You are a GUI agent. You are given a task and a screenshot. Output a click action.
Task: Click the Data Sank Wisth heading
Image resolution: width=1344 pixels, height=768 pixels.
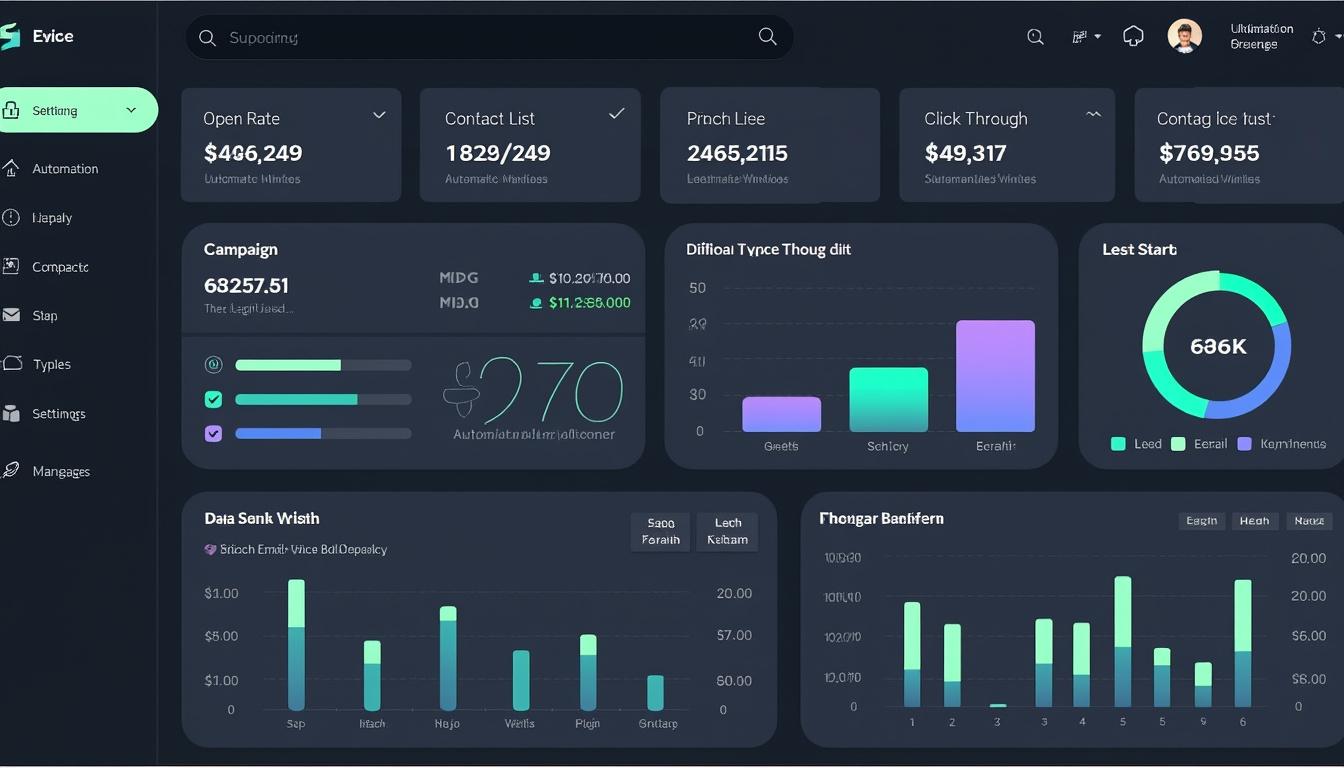tap(262, 518)
